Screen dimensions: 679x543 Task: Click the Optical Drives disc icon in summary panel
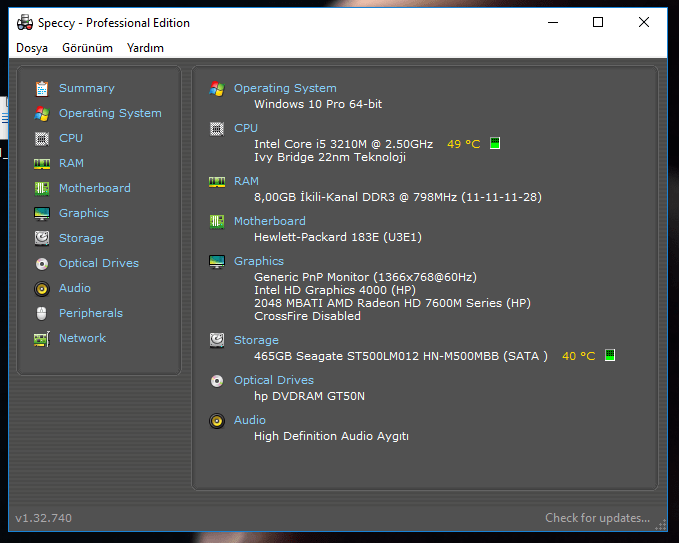tap(217, 381)
